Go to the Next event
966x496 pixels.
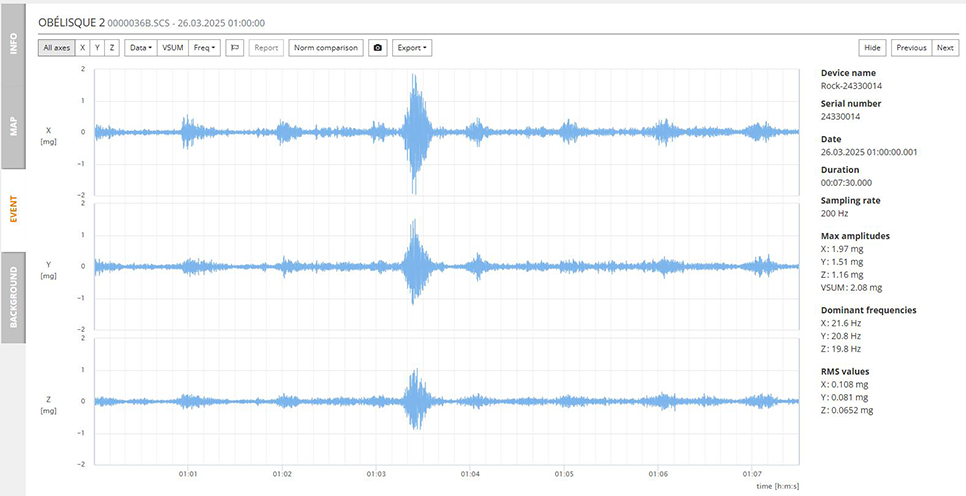click(945, 47)
